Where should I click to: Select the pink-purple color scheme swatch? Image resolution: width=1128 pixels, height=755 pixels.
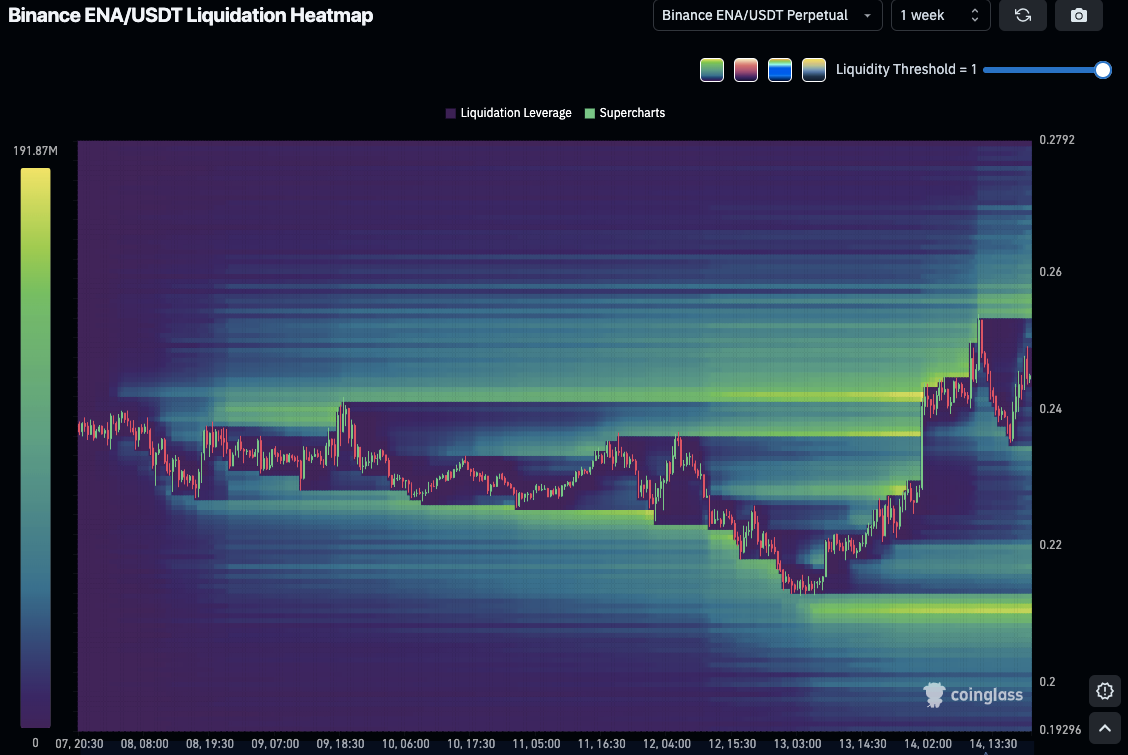[x=746, y=70]
